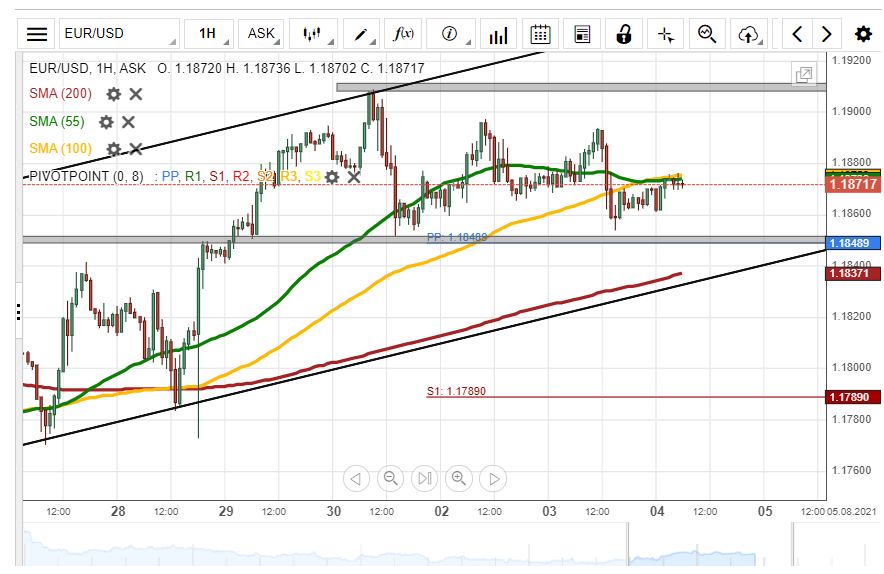Pop out the chart into new window
884x574 pixels.
coord(804,74)
